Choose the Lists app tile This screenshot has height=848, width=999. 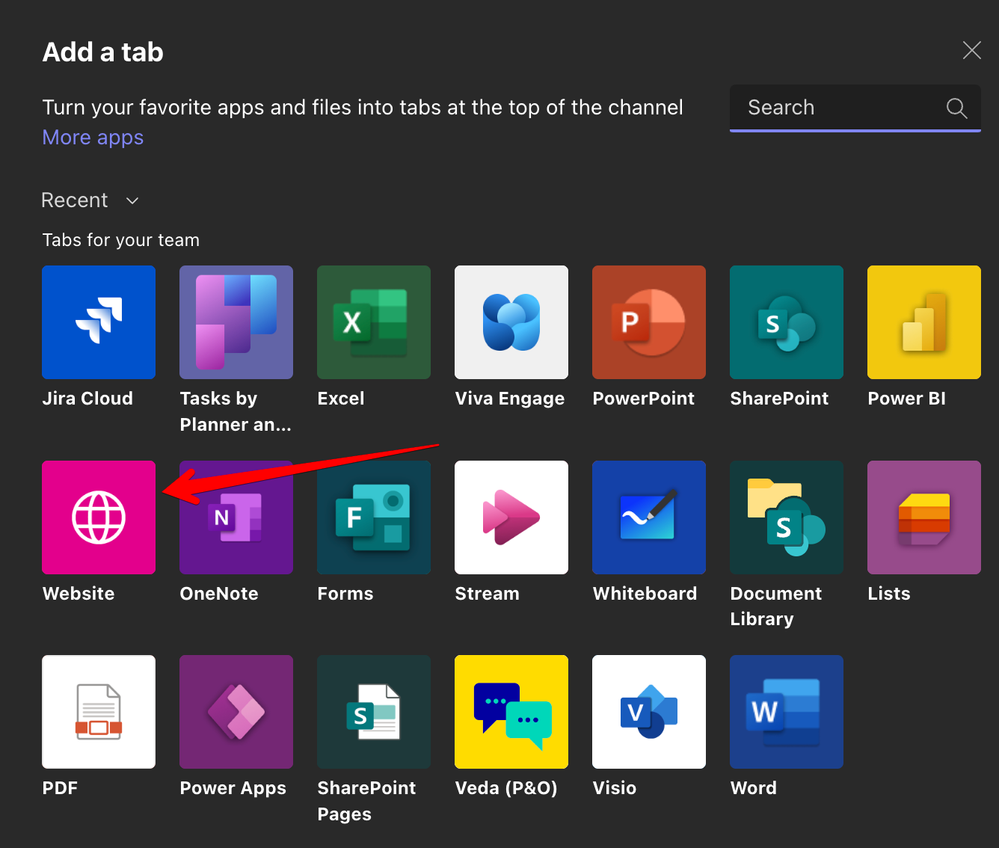[924, 517]
